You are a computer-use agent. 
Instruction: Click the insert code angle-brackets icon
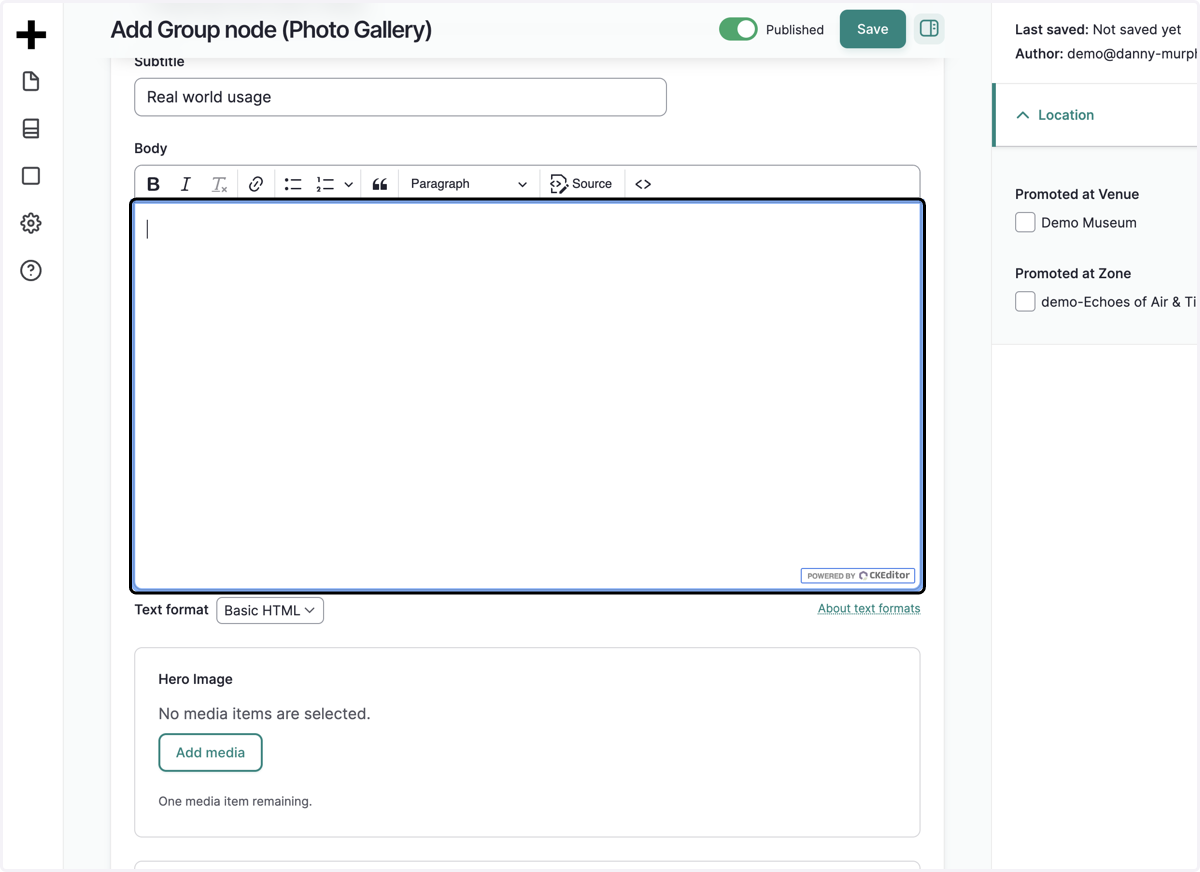click(x=643, y=184)
